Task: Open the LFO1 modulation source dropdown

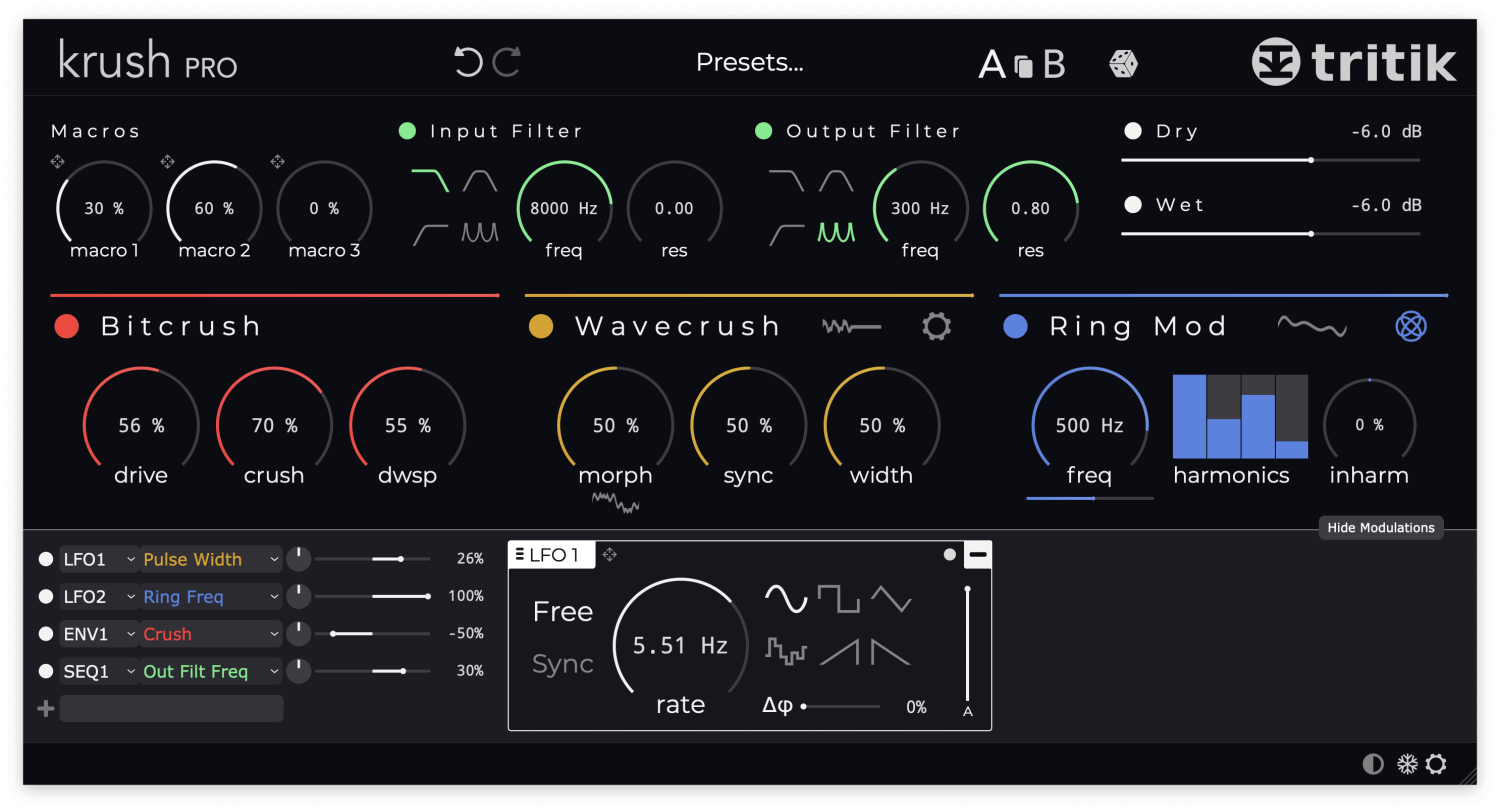Action: 98,559
